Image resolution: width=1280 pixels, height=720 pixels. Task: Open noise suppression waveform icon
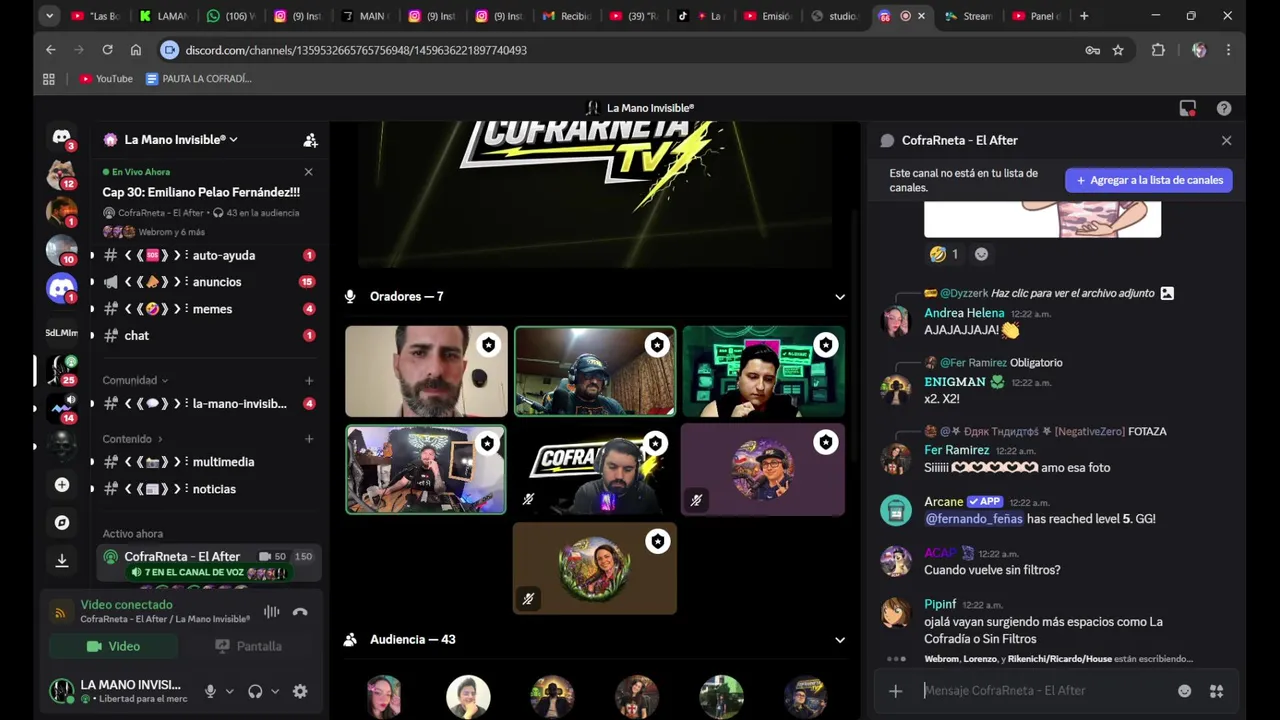click(271, 612)
